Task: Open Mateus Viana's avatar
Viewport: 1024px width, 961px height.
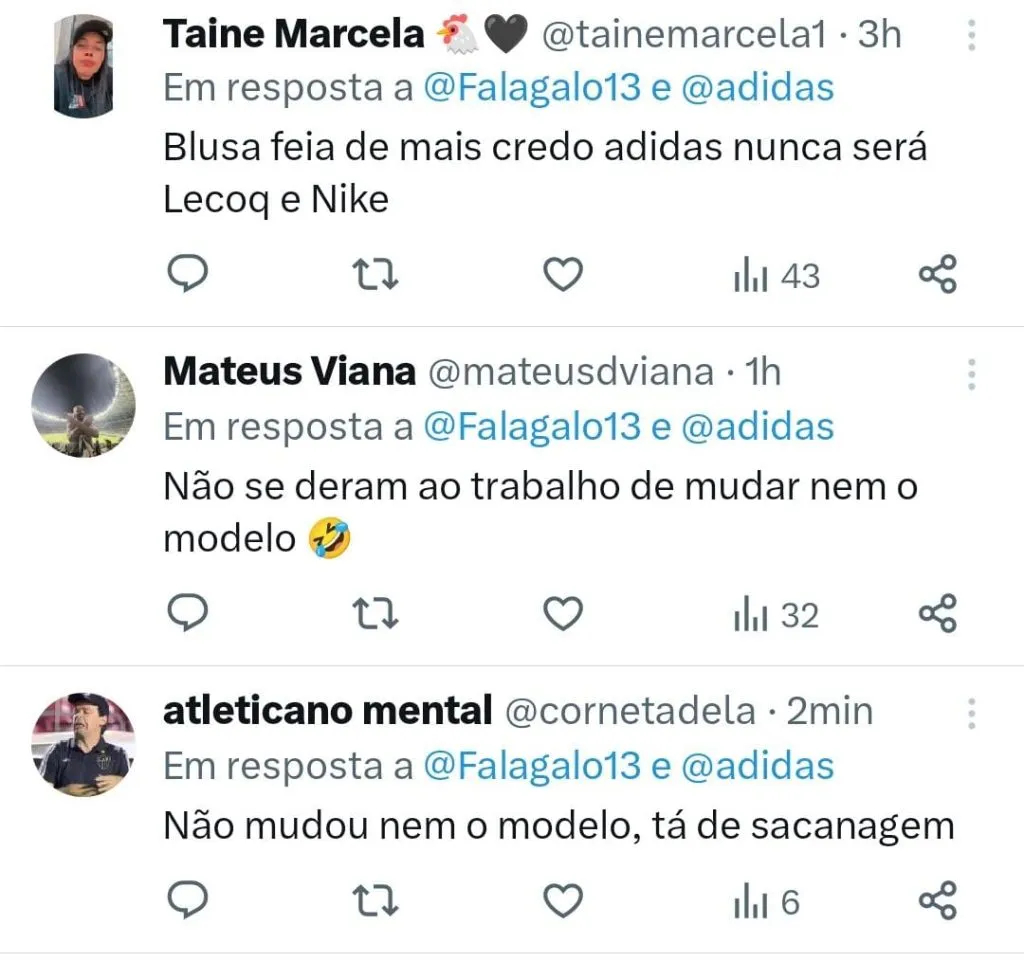Action: [83, 405]
